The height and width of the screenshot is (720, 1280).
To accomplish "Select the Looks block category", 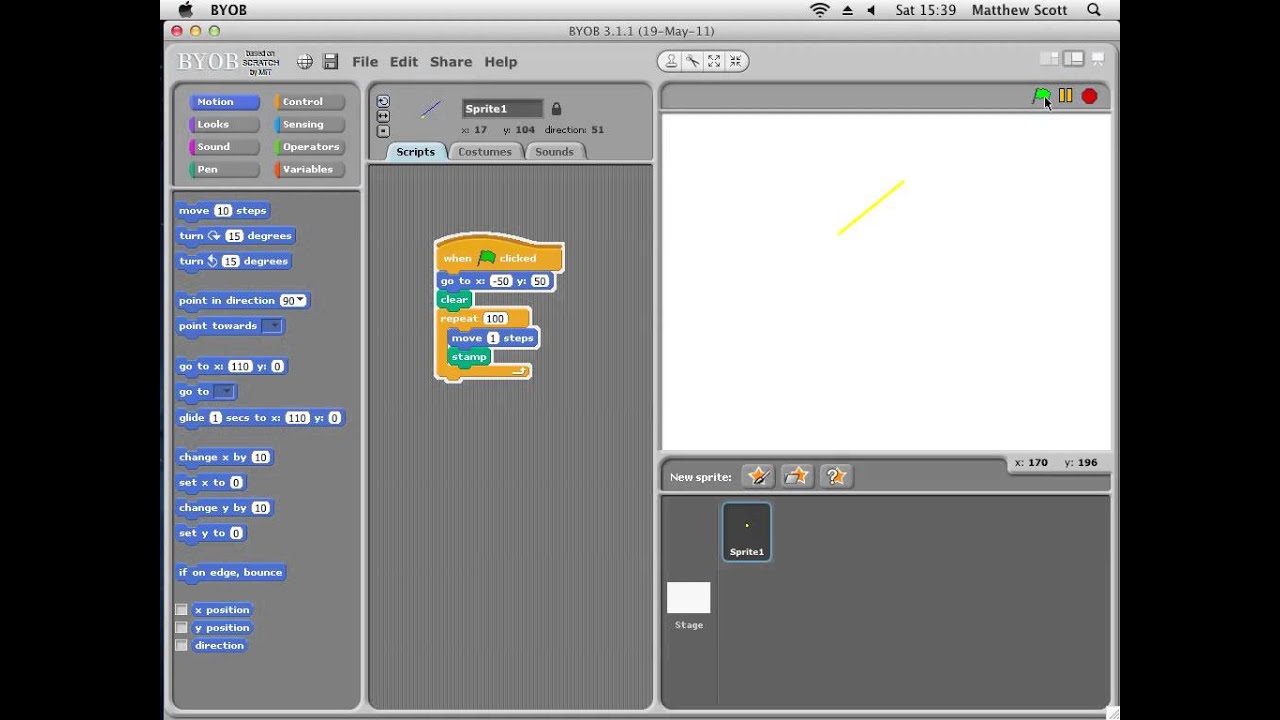I will click(x=224, y=124).
